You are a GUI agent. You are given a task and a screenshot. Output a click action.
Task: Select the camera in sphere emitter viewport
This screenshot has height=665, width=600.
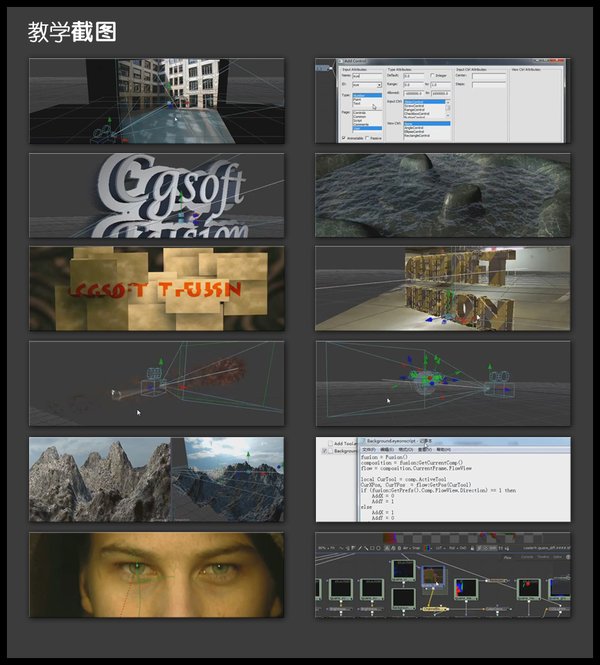coord(500,385)
